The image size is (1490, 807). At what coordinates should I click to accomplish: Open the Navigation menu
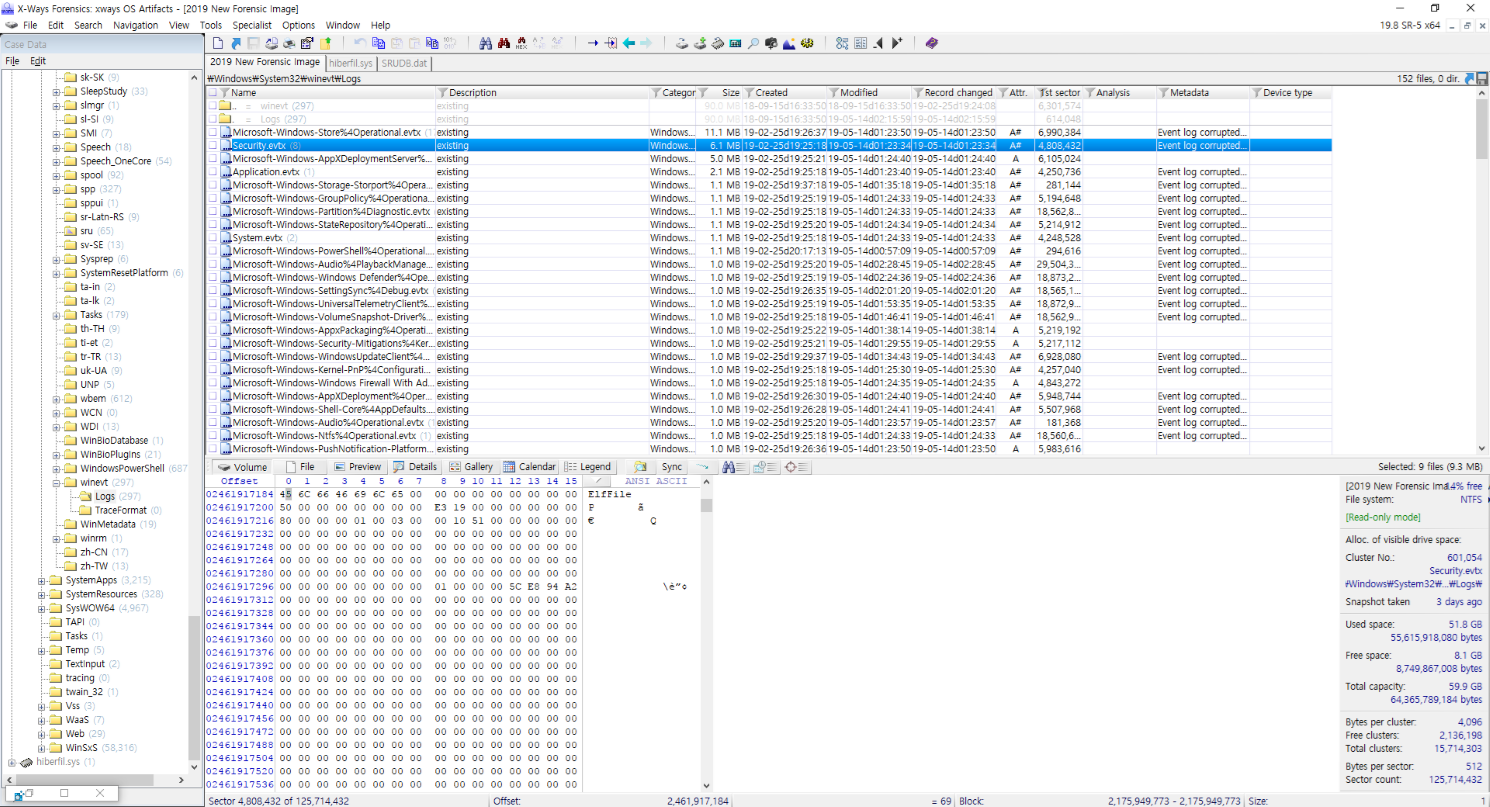click(x=135, y=25)
